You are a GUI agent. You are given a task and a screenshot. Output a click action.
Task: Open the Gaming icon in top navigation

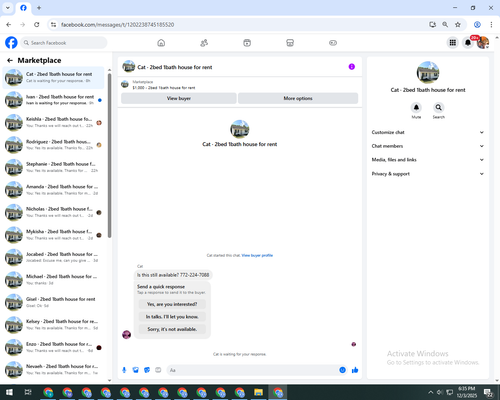(x=333, y=43)
